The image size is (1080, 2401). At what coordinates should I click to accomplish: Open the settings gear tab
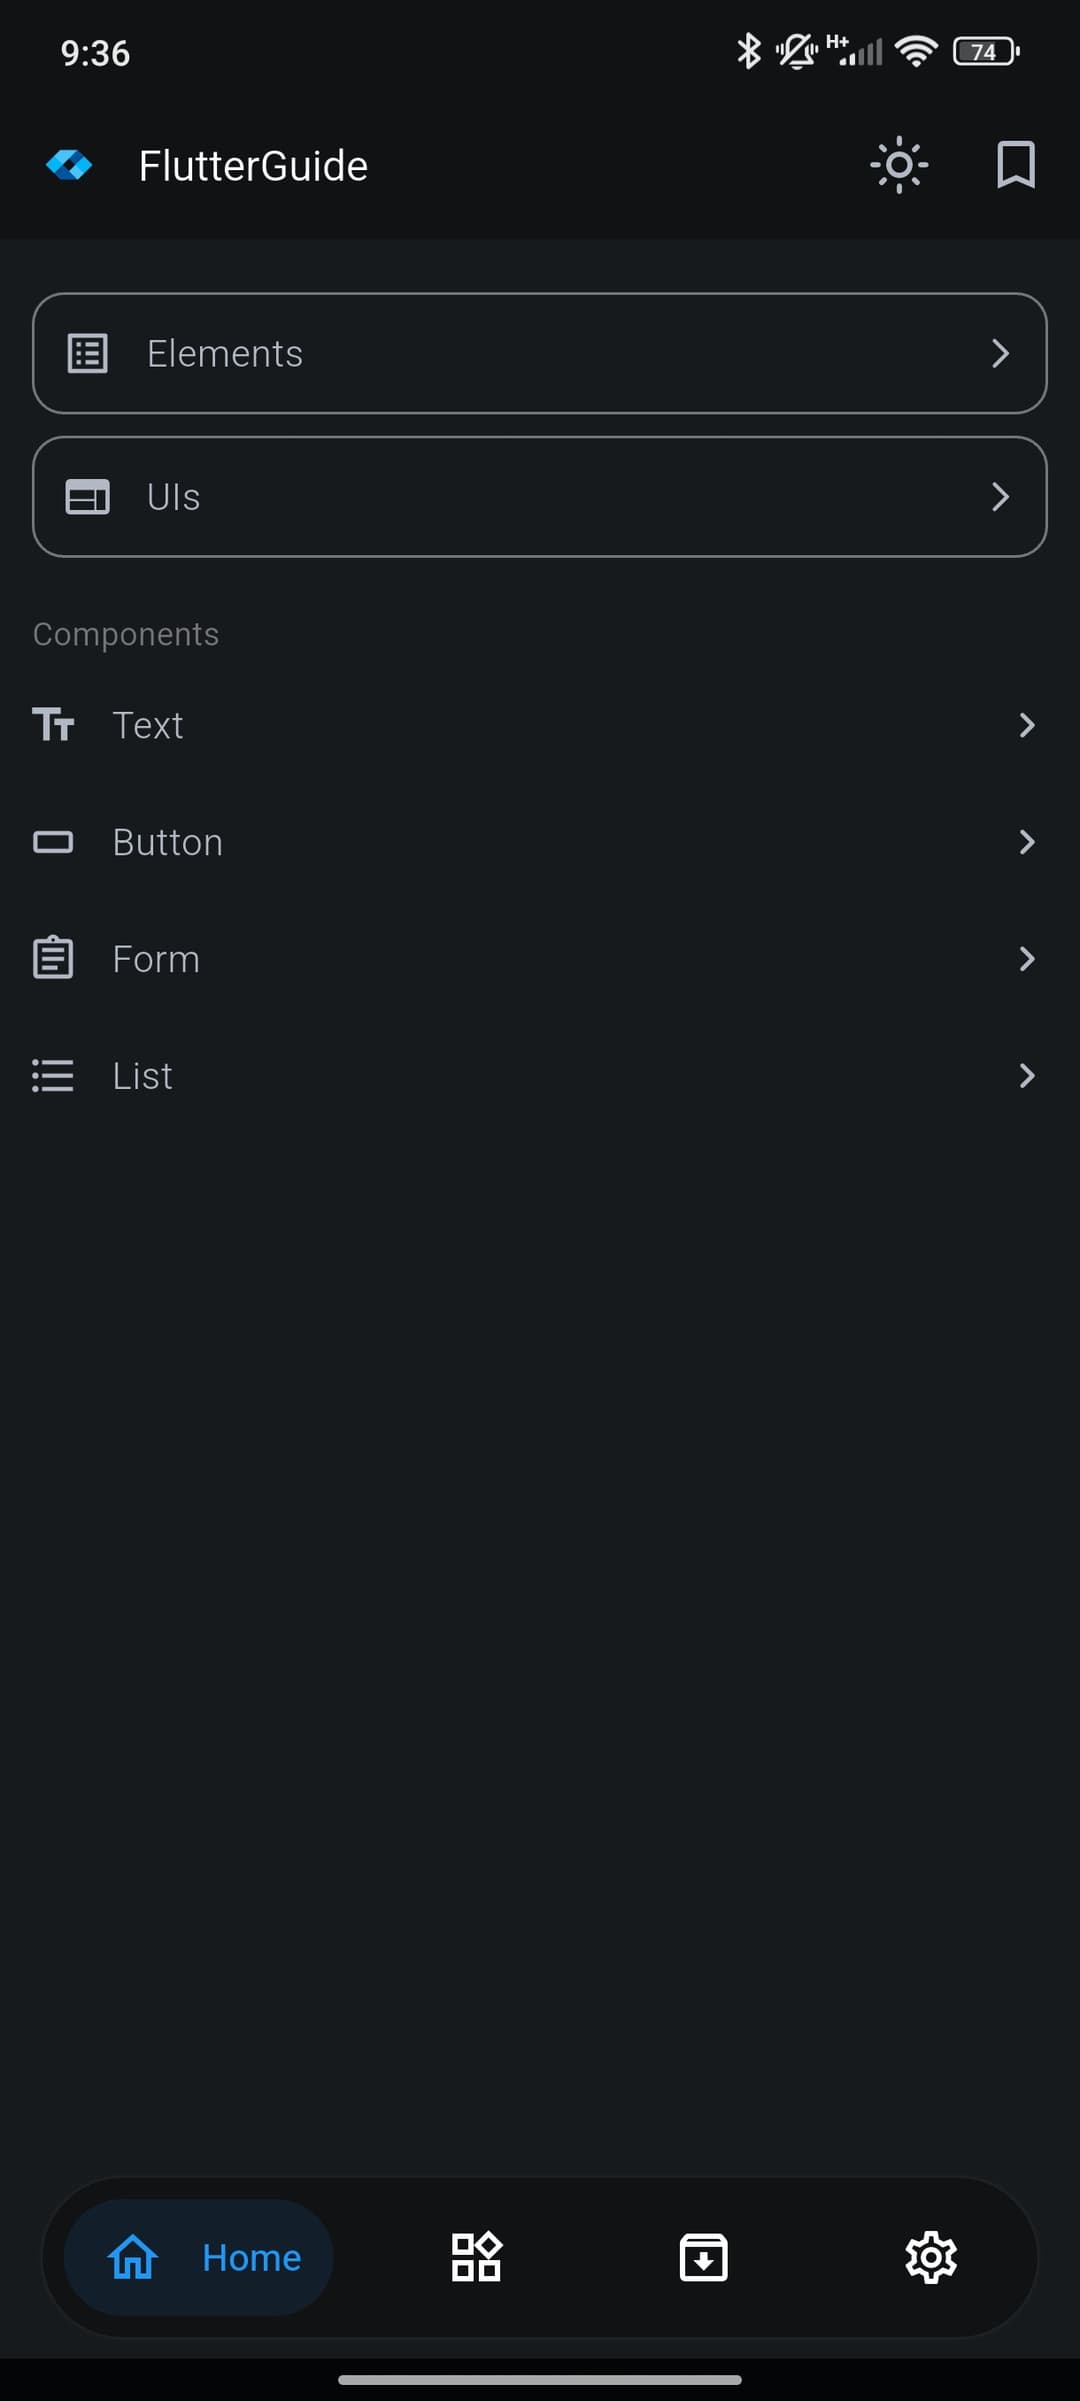coord(931,2257)
